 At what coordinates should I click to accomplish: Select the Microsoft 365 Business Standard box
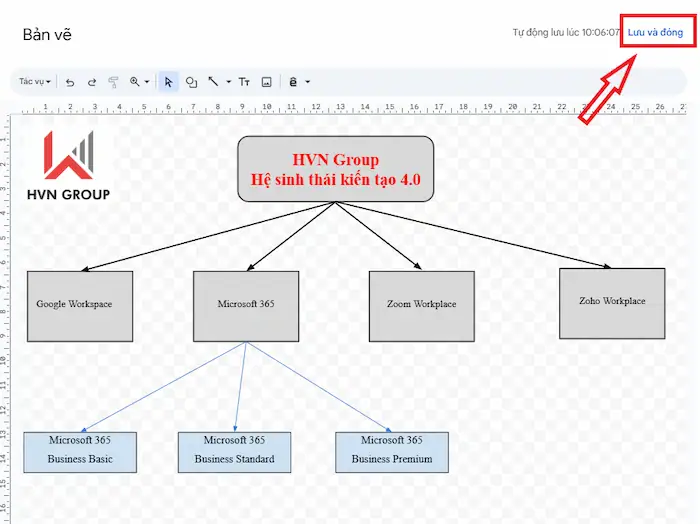[x=234, y=452]
